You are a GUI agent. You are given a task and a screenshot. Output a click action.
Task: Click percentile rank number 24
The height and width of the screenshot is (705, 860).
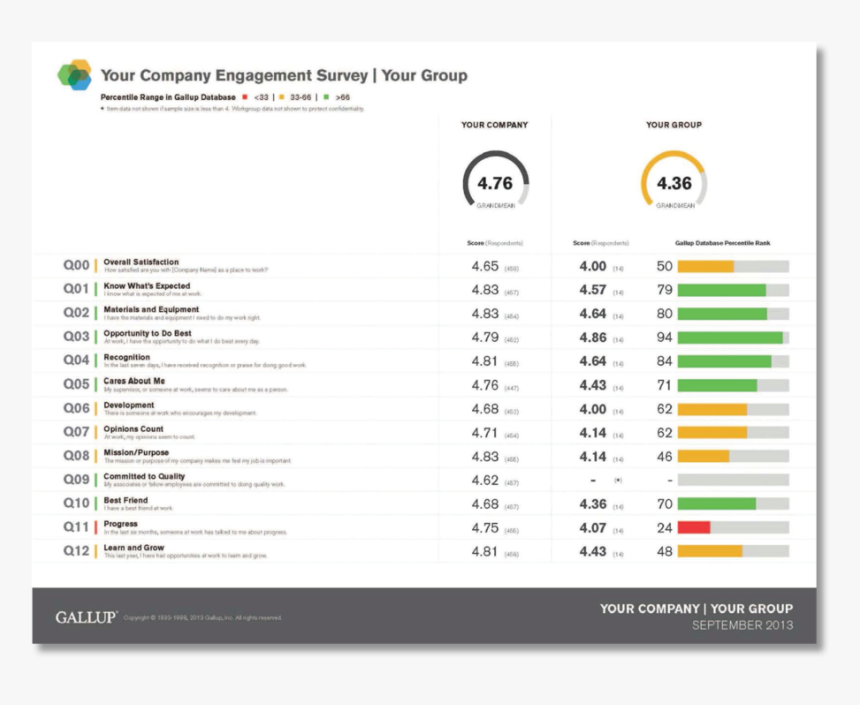click(x=664, y=528)
